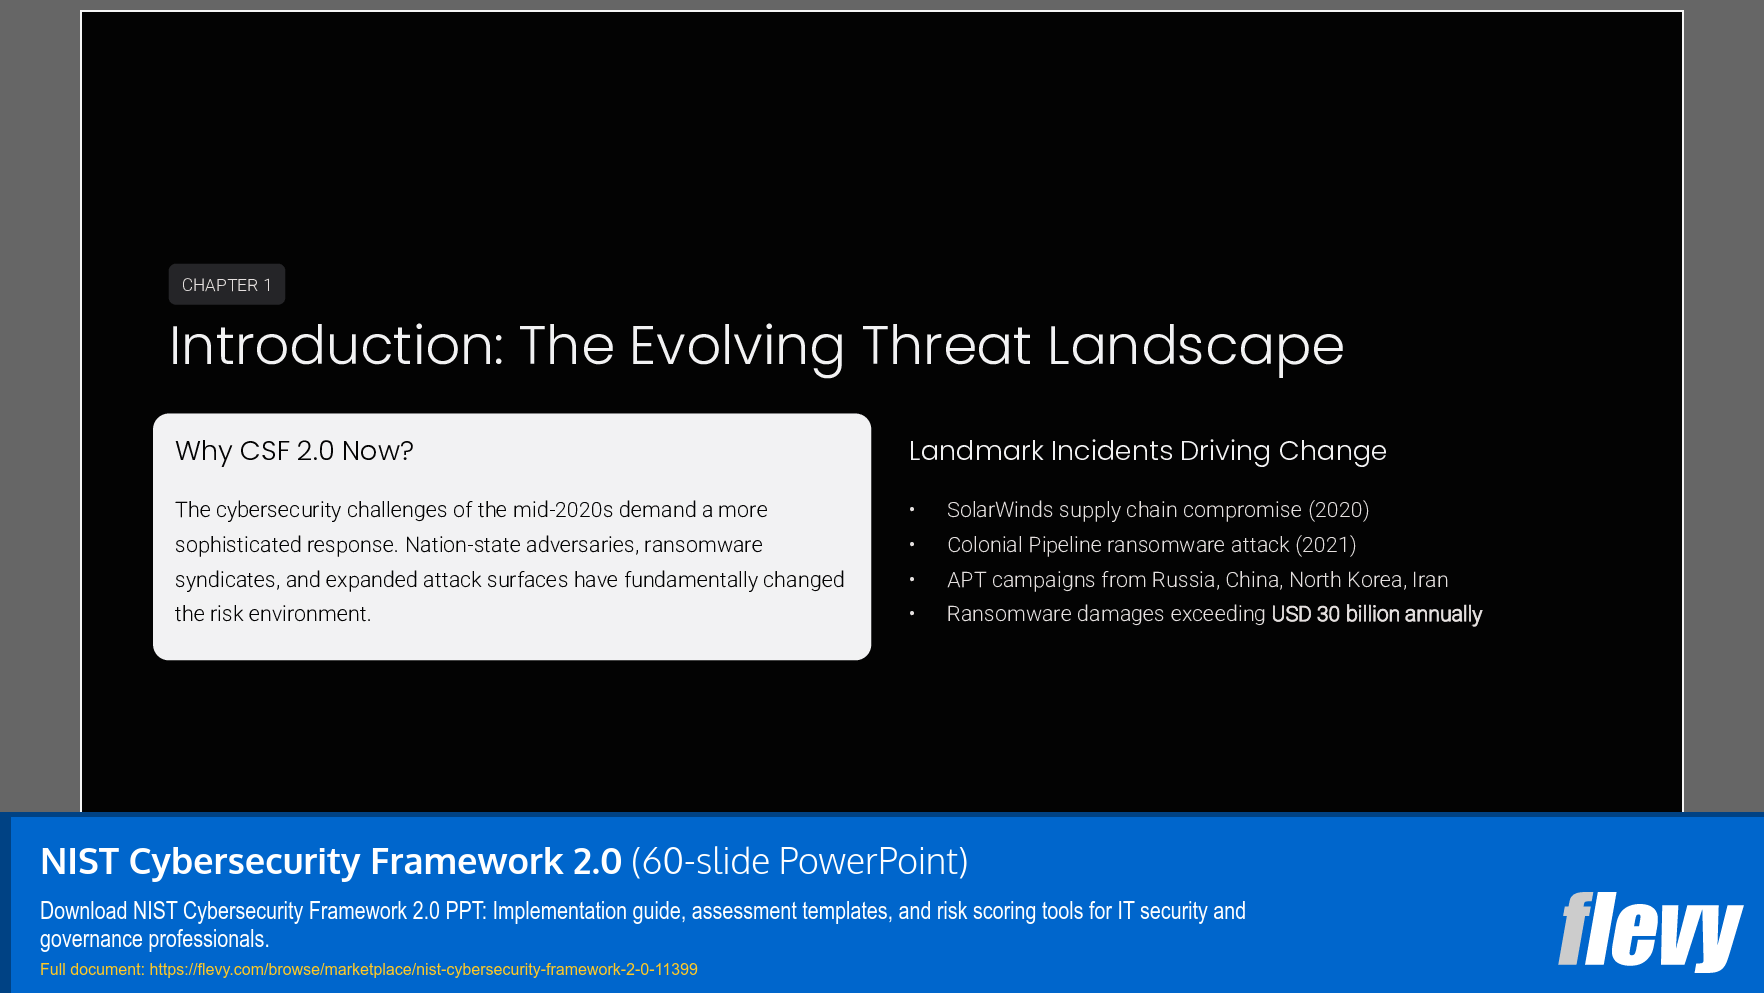Collapse the CHAPTER 1 section
The height and width of the screenshot is (993, 1764).
coord(226,284)
